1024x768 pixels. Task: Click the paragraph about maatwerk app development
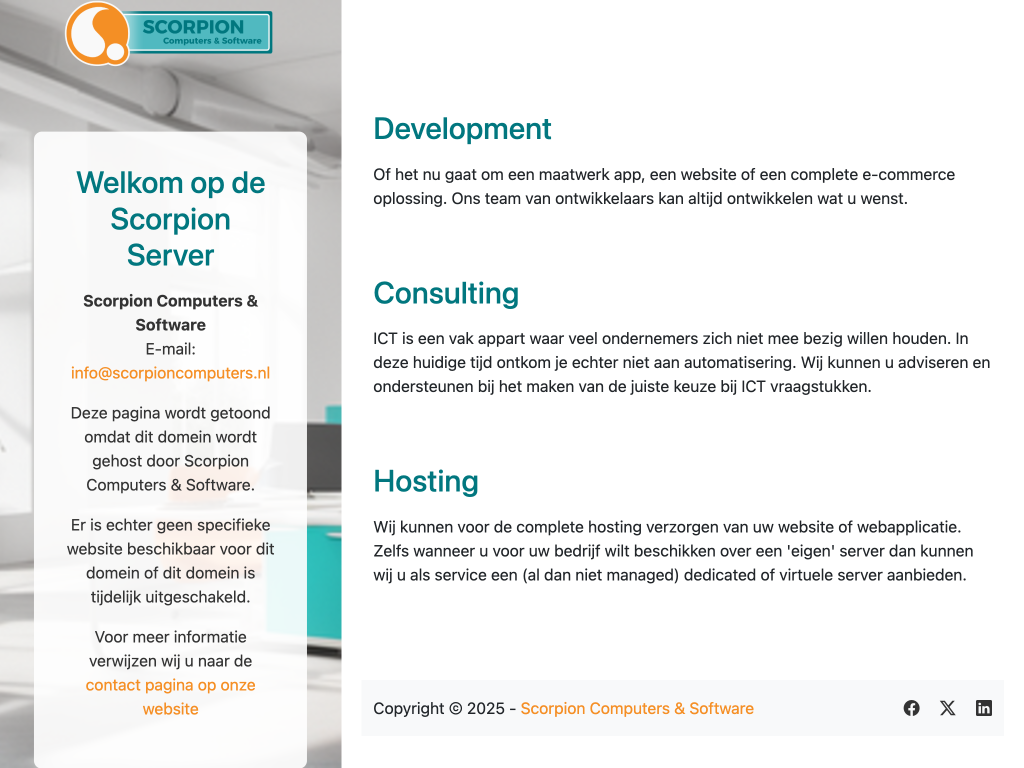pos(664,186)
